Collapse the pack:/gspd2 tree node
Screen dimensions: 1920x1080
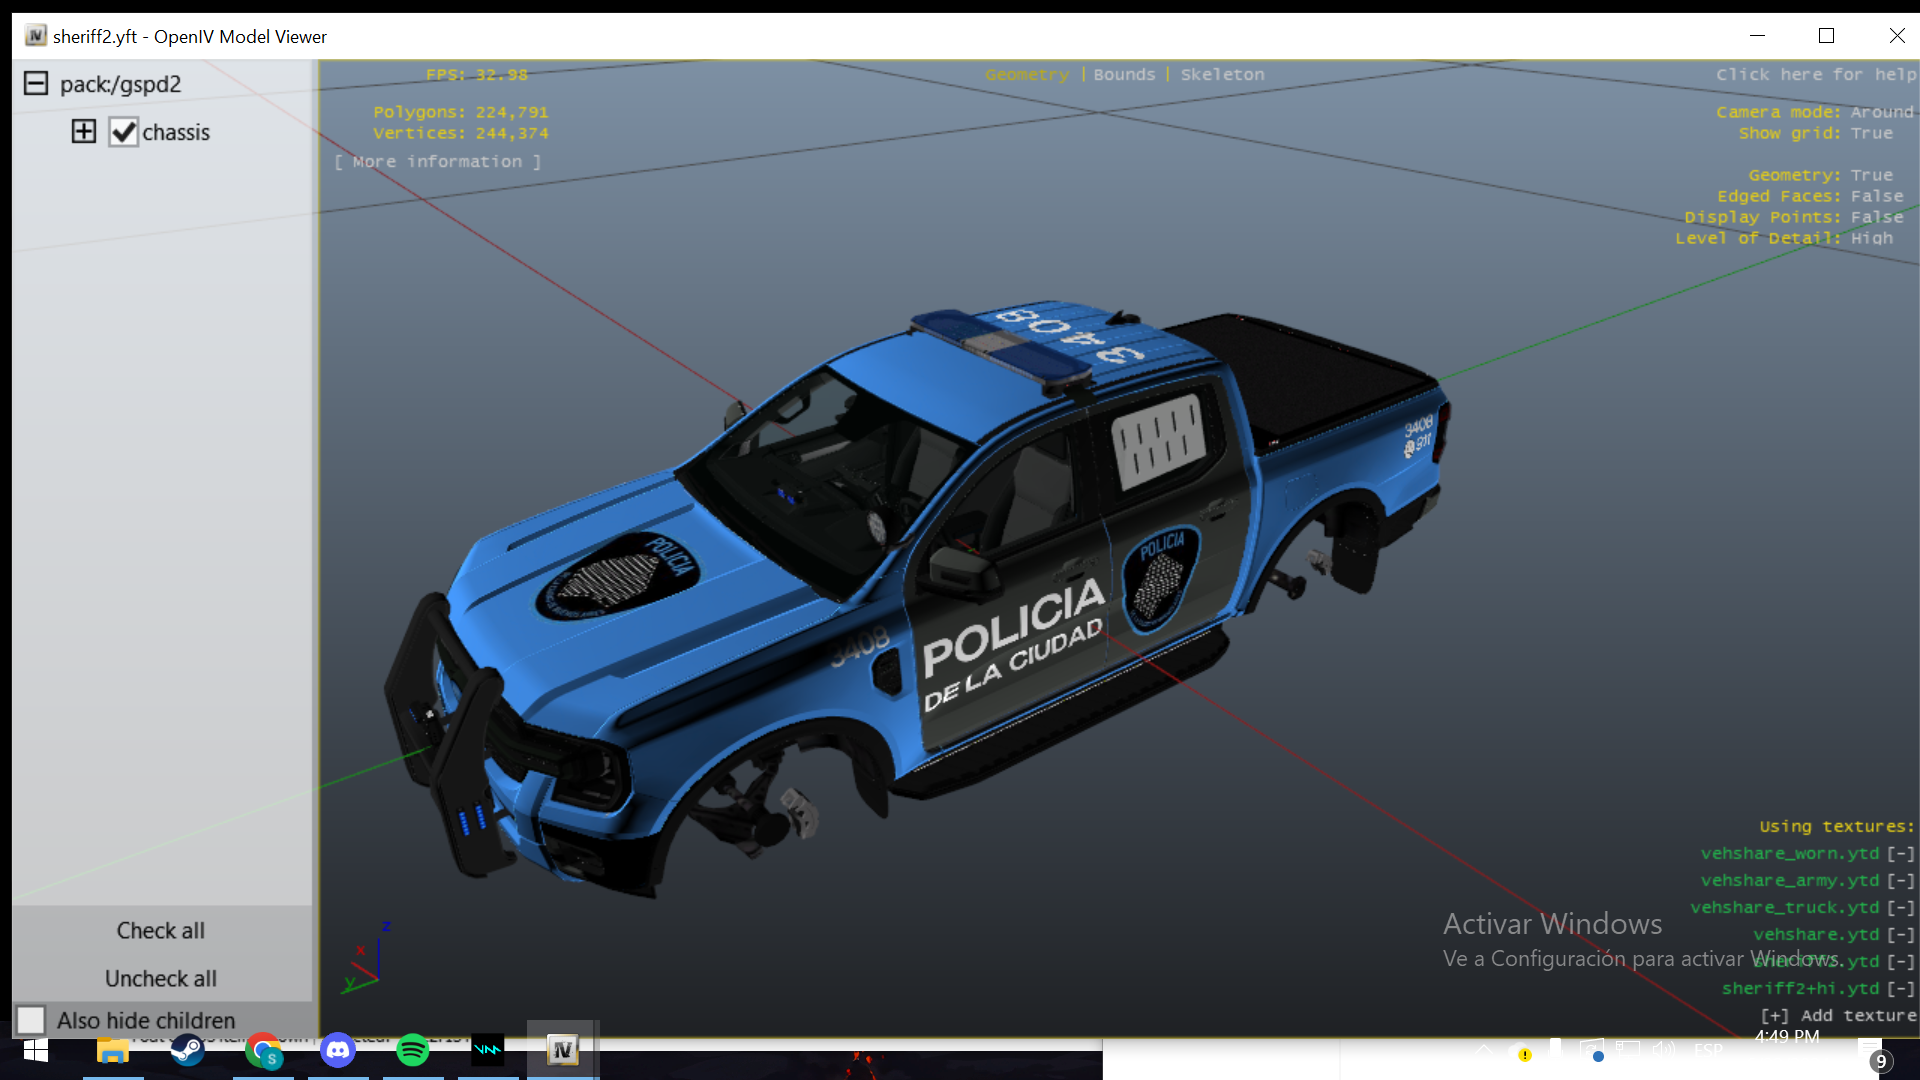coord(36,83)
